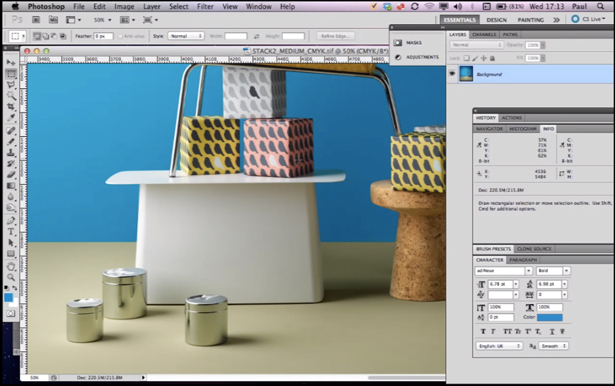Click Intersect with selection mode button
The width and height of the screenshot is (615, 386).
63,36
